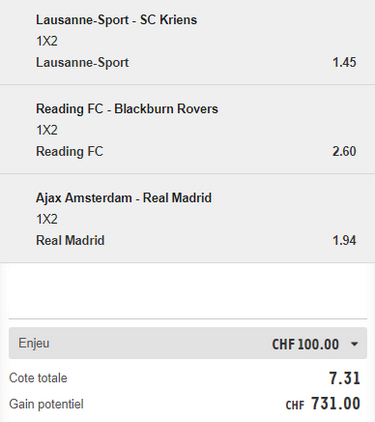Click the total odds value 7.31
Viewport: 375px width, 422px height.
coord(345,378)
